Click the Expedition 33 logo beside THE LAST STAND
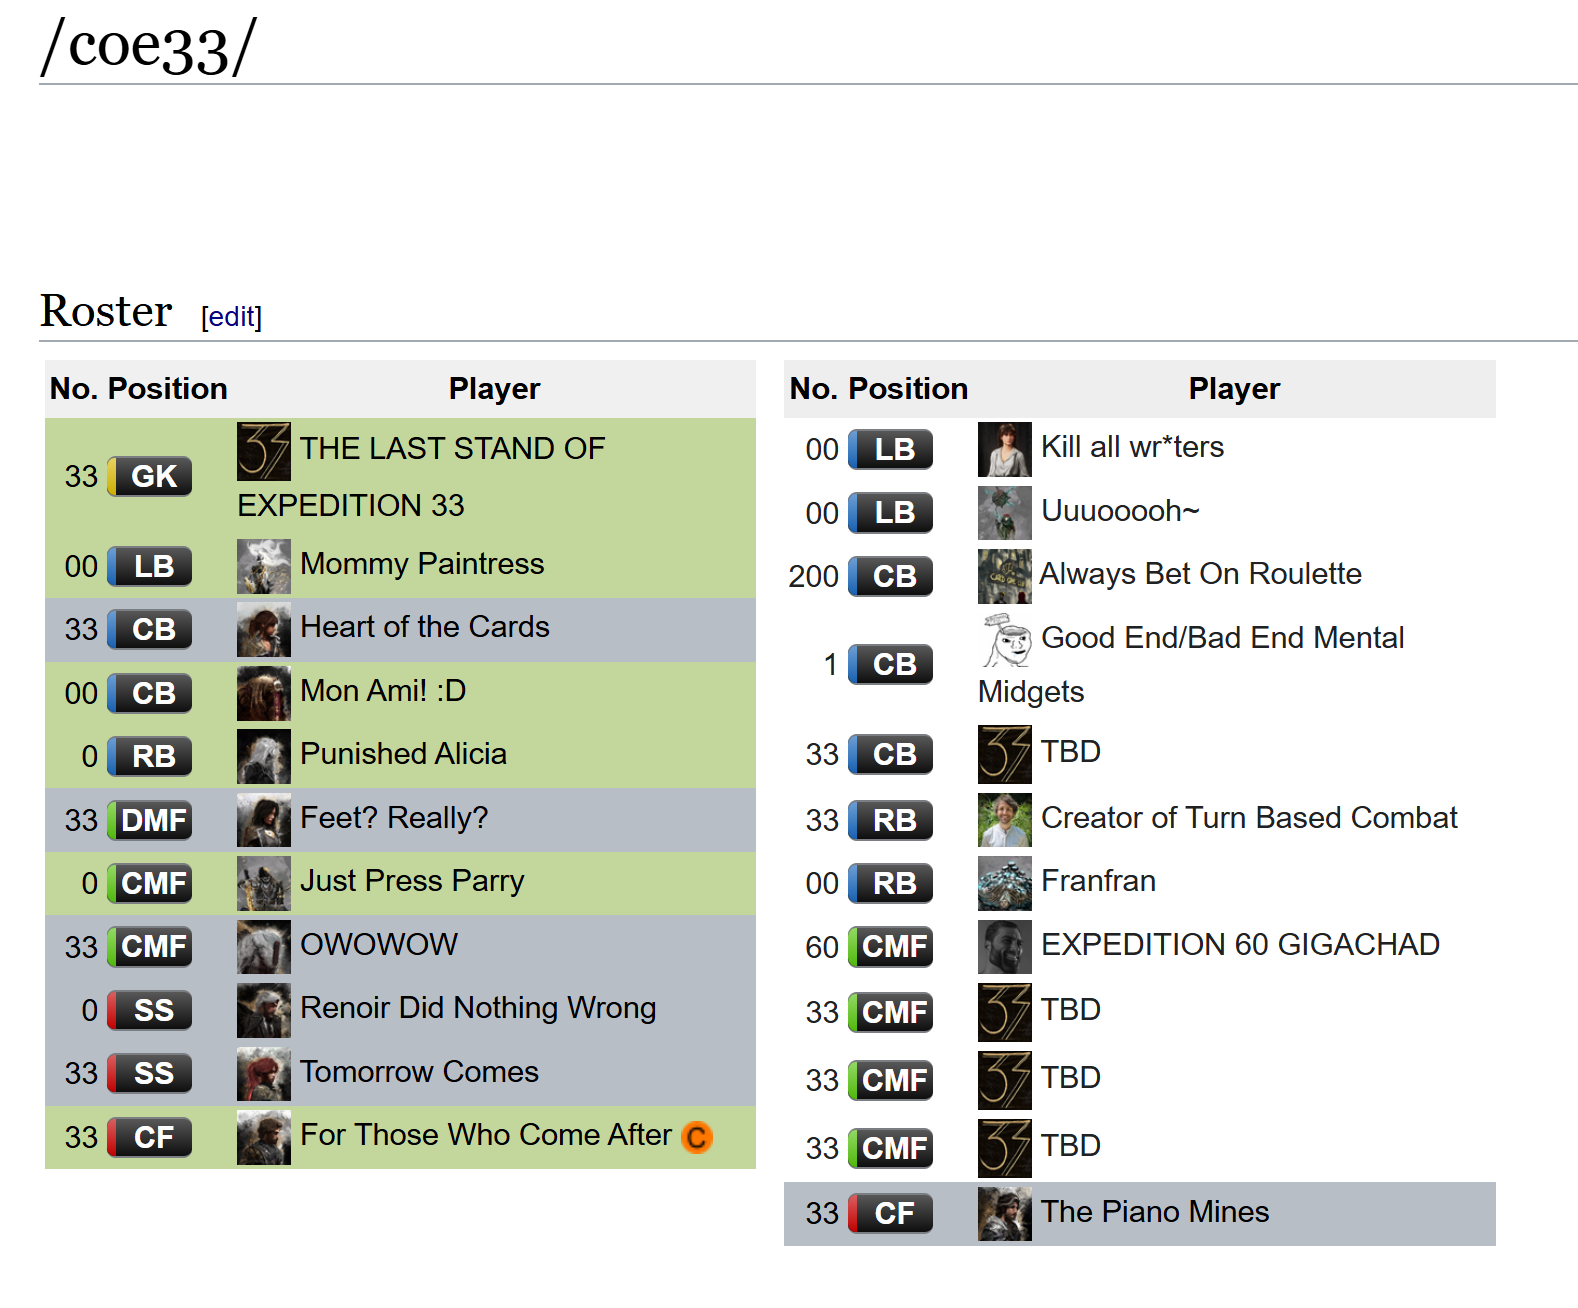This screenshot has width=1578, height=1308. [x=264, y=451]
